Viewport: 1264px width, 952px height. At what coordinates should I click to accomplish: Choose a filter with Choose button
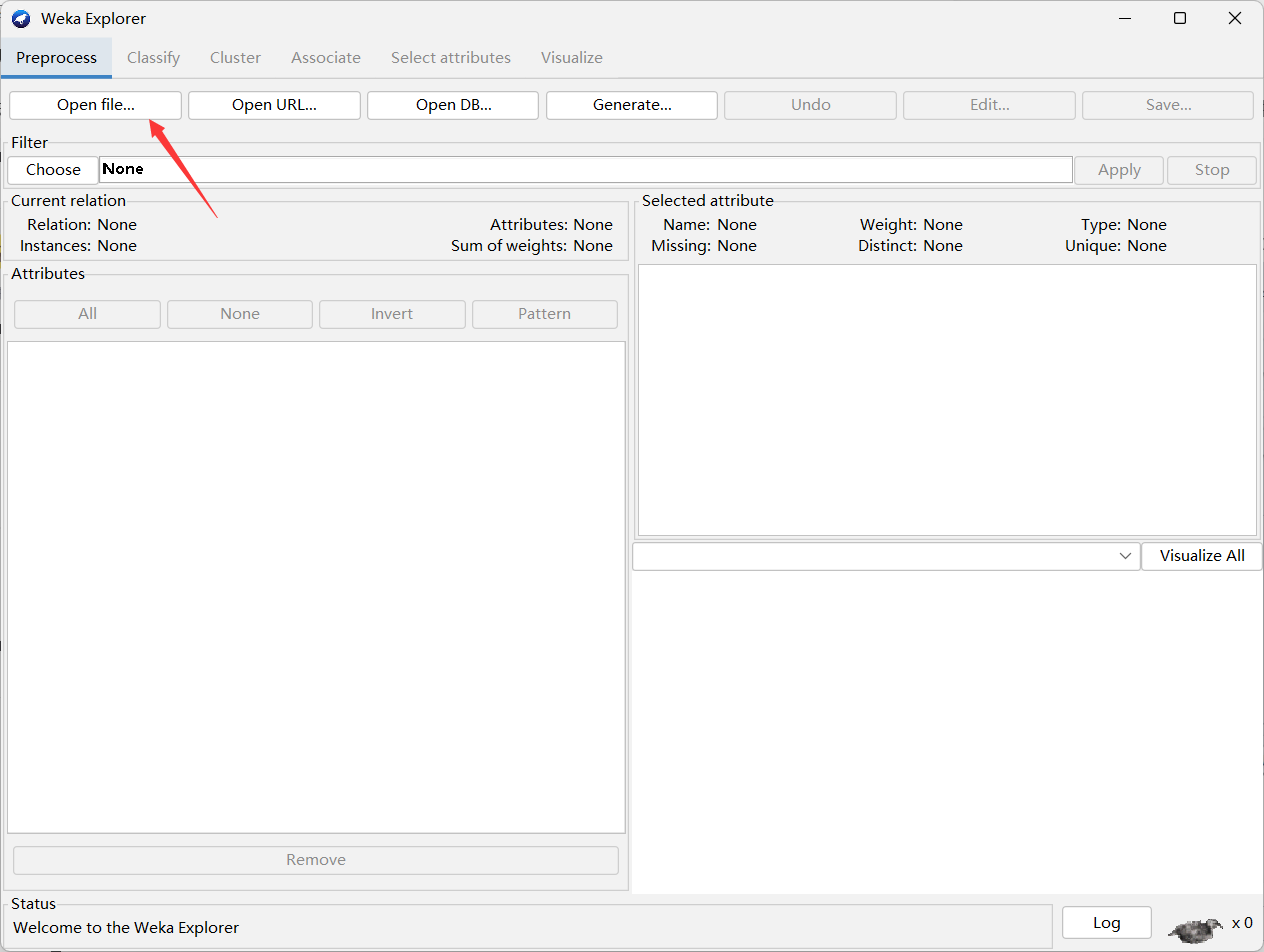(x=53, y=170)
